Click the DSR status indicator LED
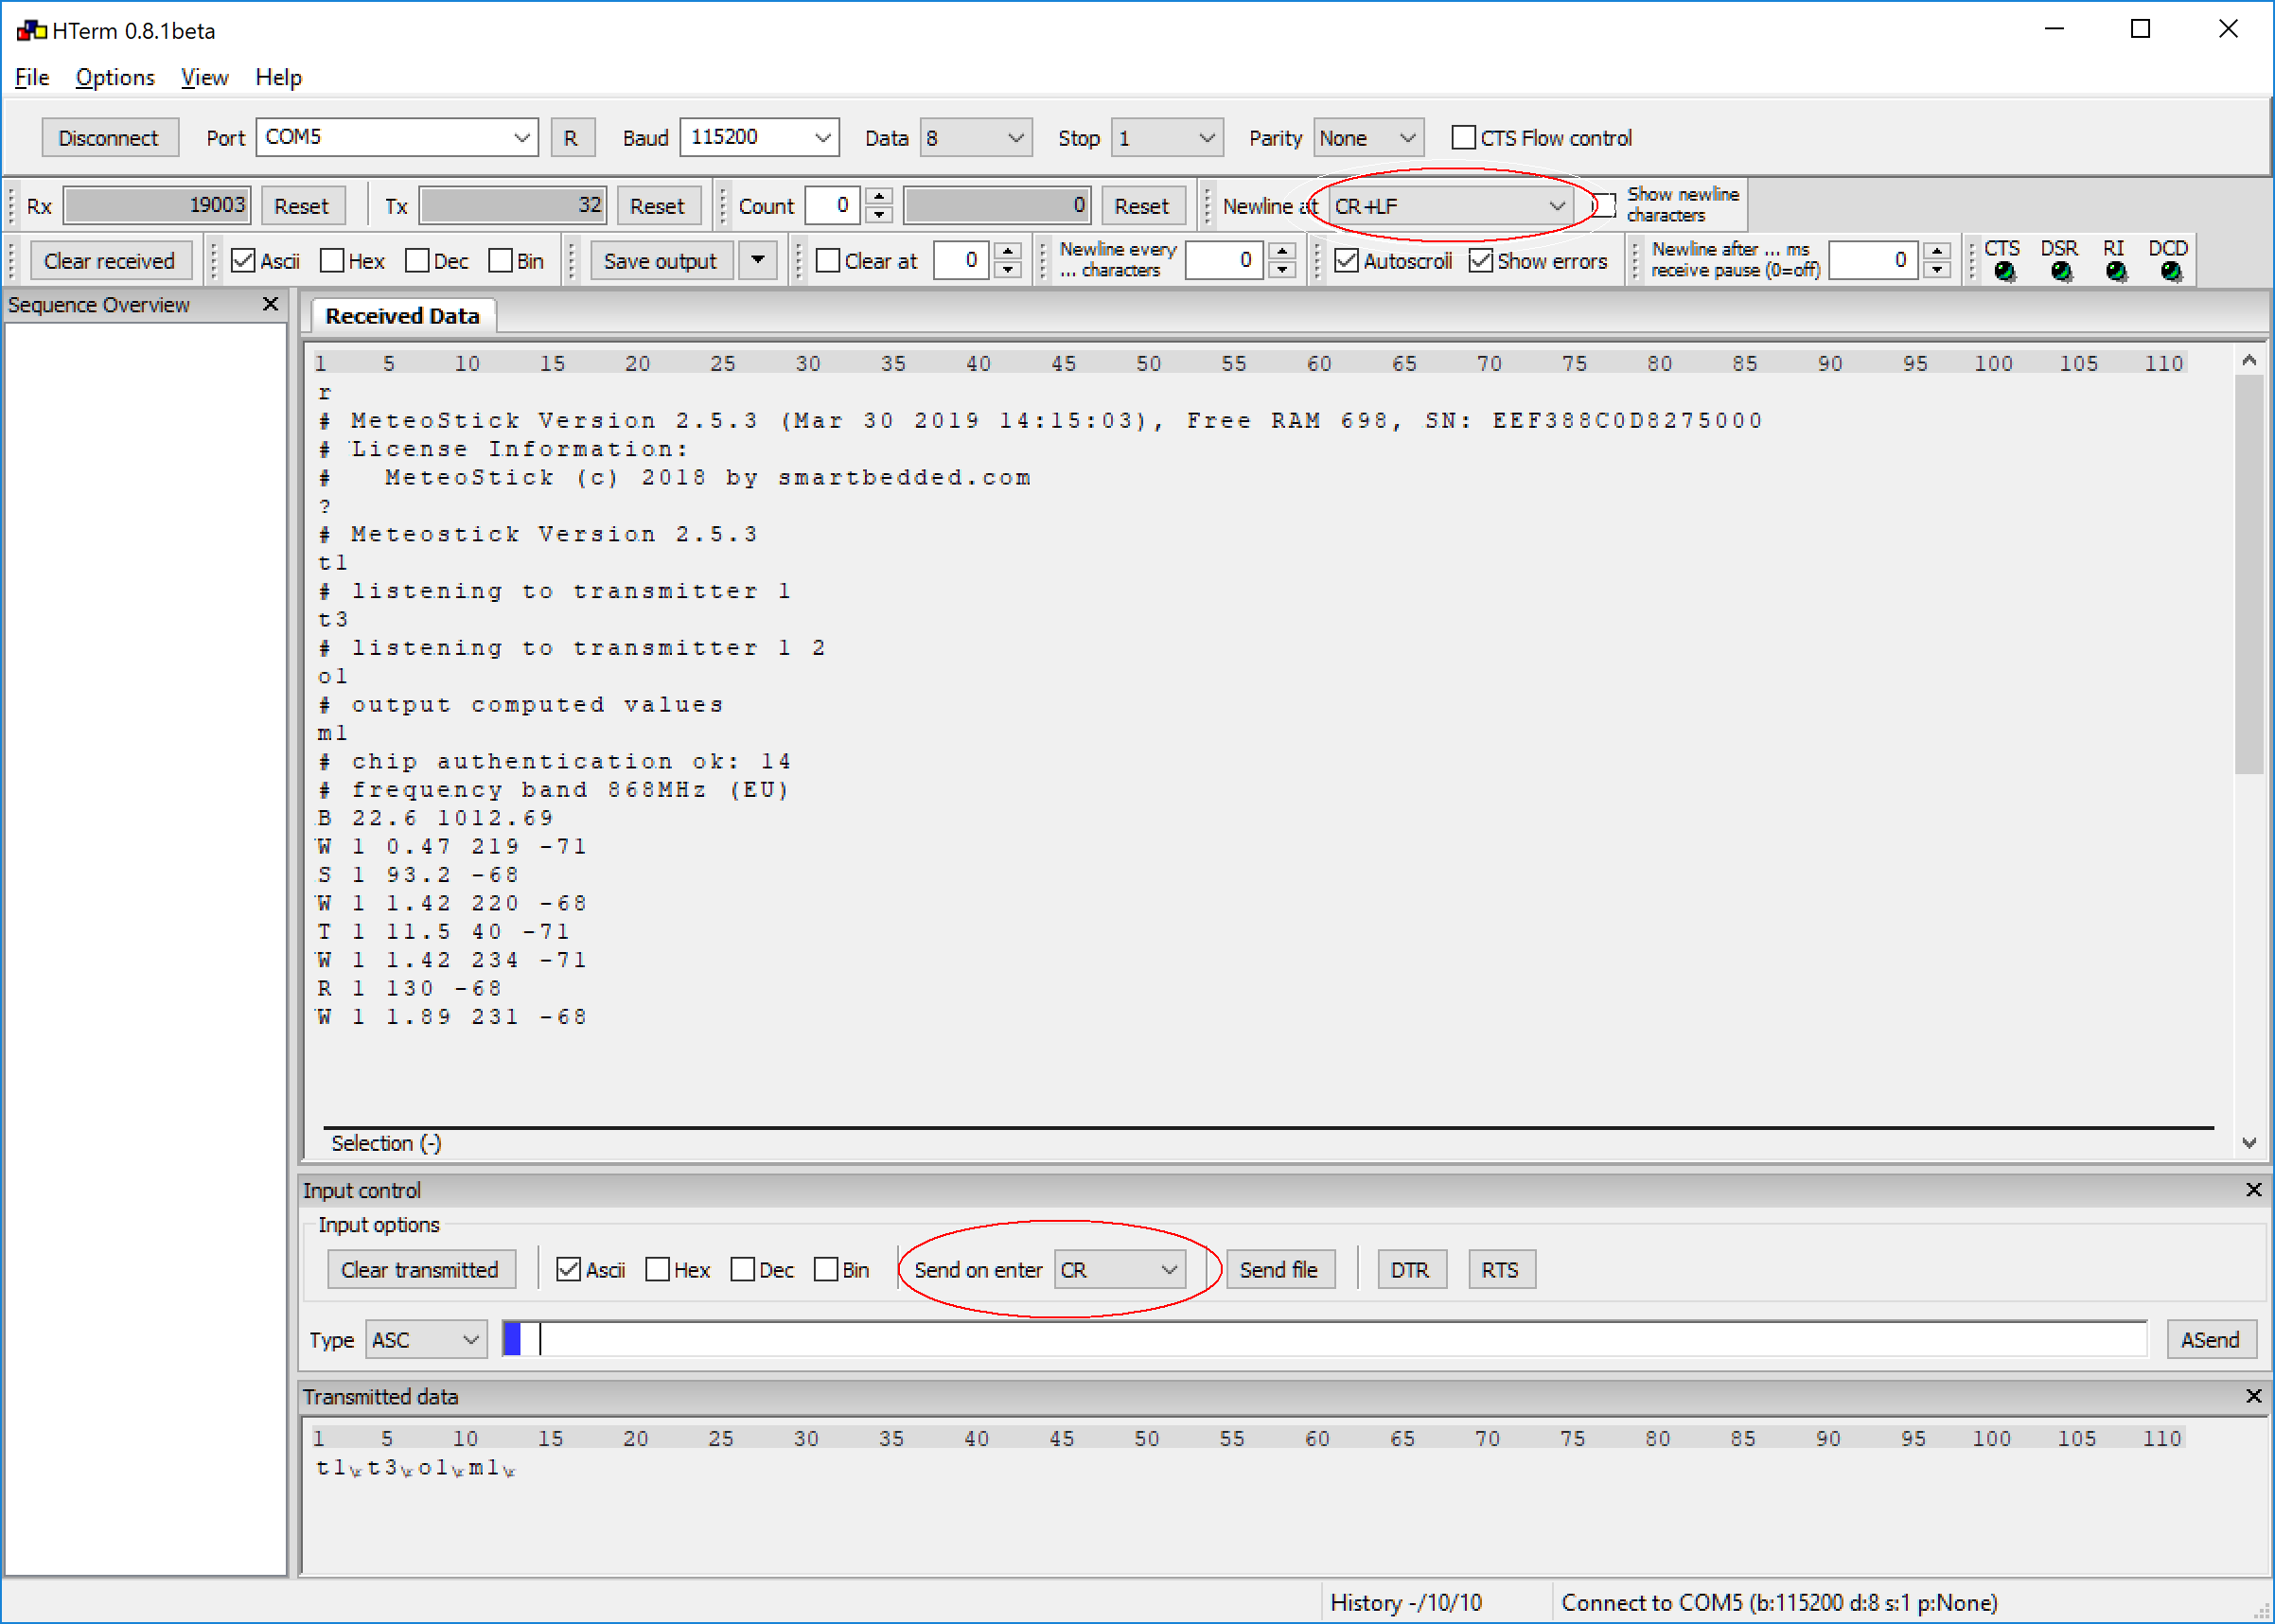The image size is (2275, 1624). [x=2060, y=271]
